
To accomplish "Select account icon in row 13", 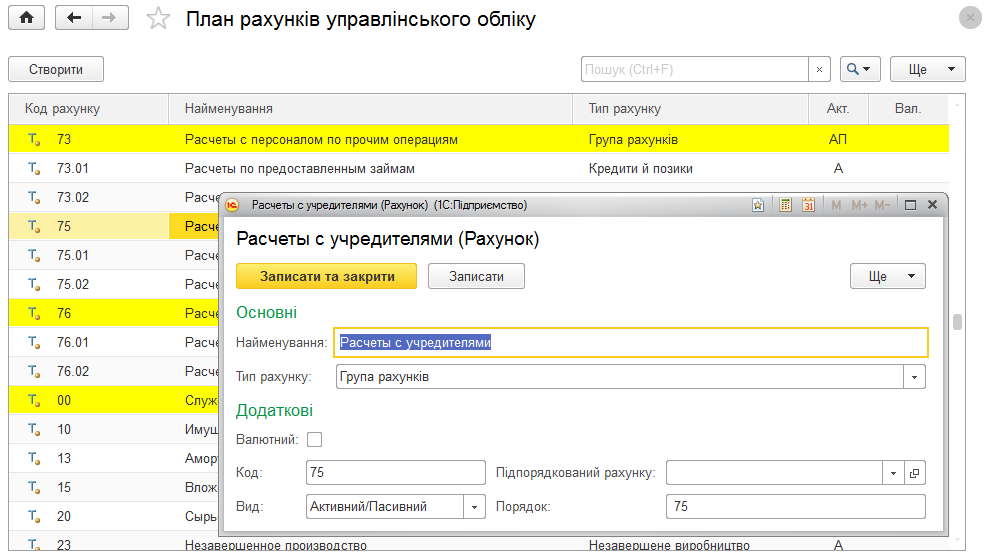I will pos(34,458).
